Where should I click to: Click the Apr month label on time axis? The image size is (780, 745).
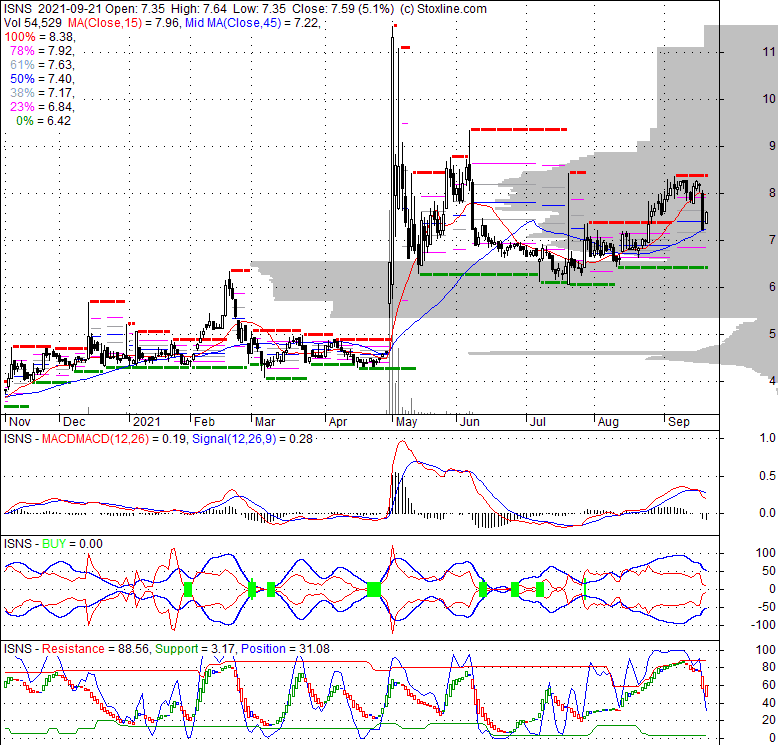(x=338, y=422)
